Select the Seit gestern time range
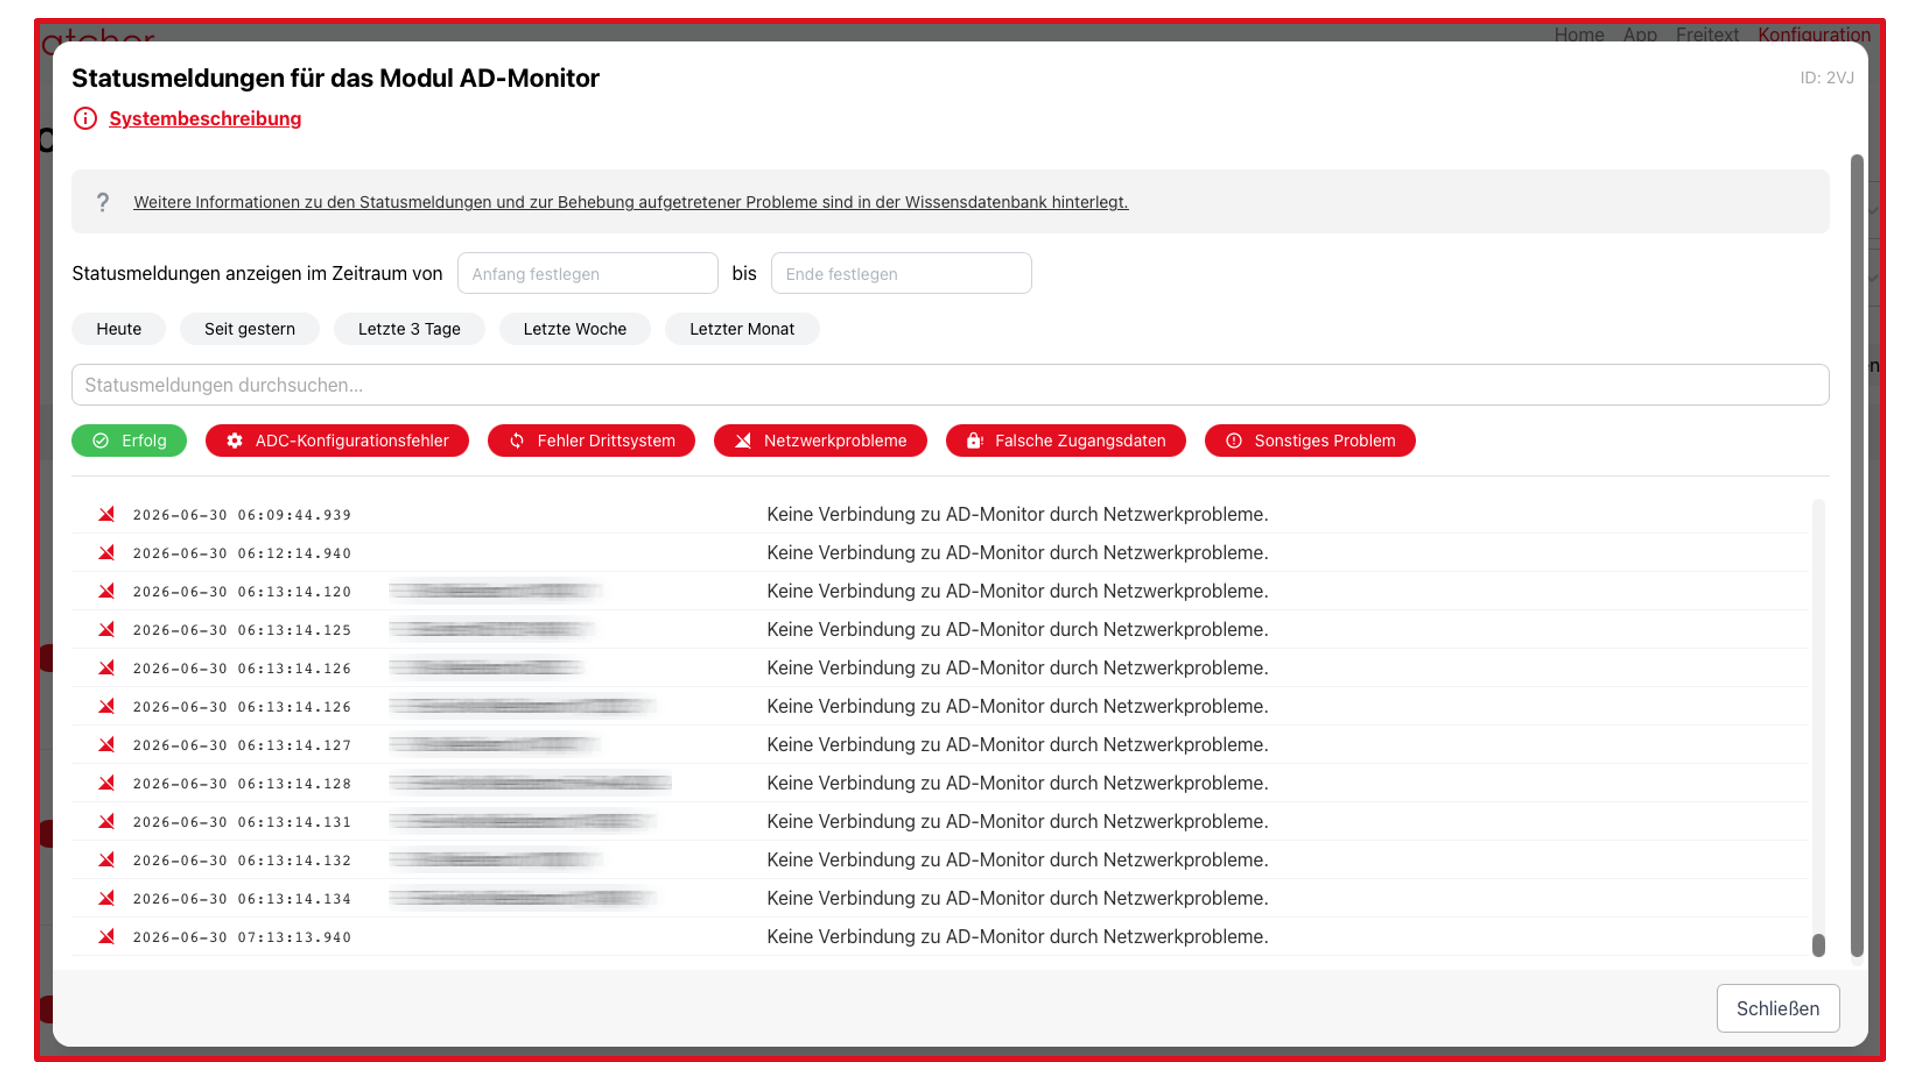Image resolution: width=1920 pixels, height=1080 pixels. [x=250, y=329]
